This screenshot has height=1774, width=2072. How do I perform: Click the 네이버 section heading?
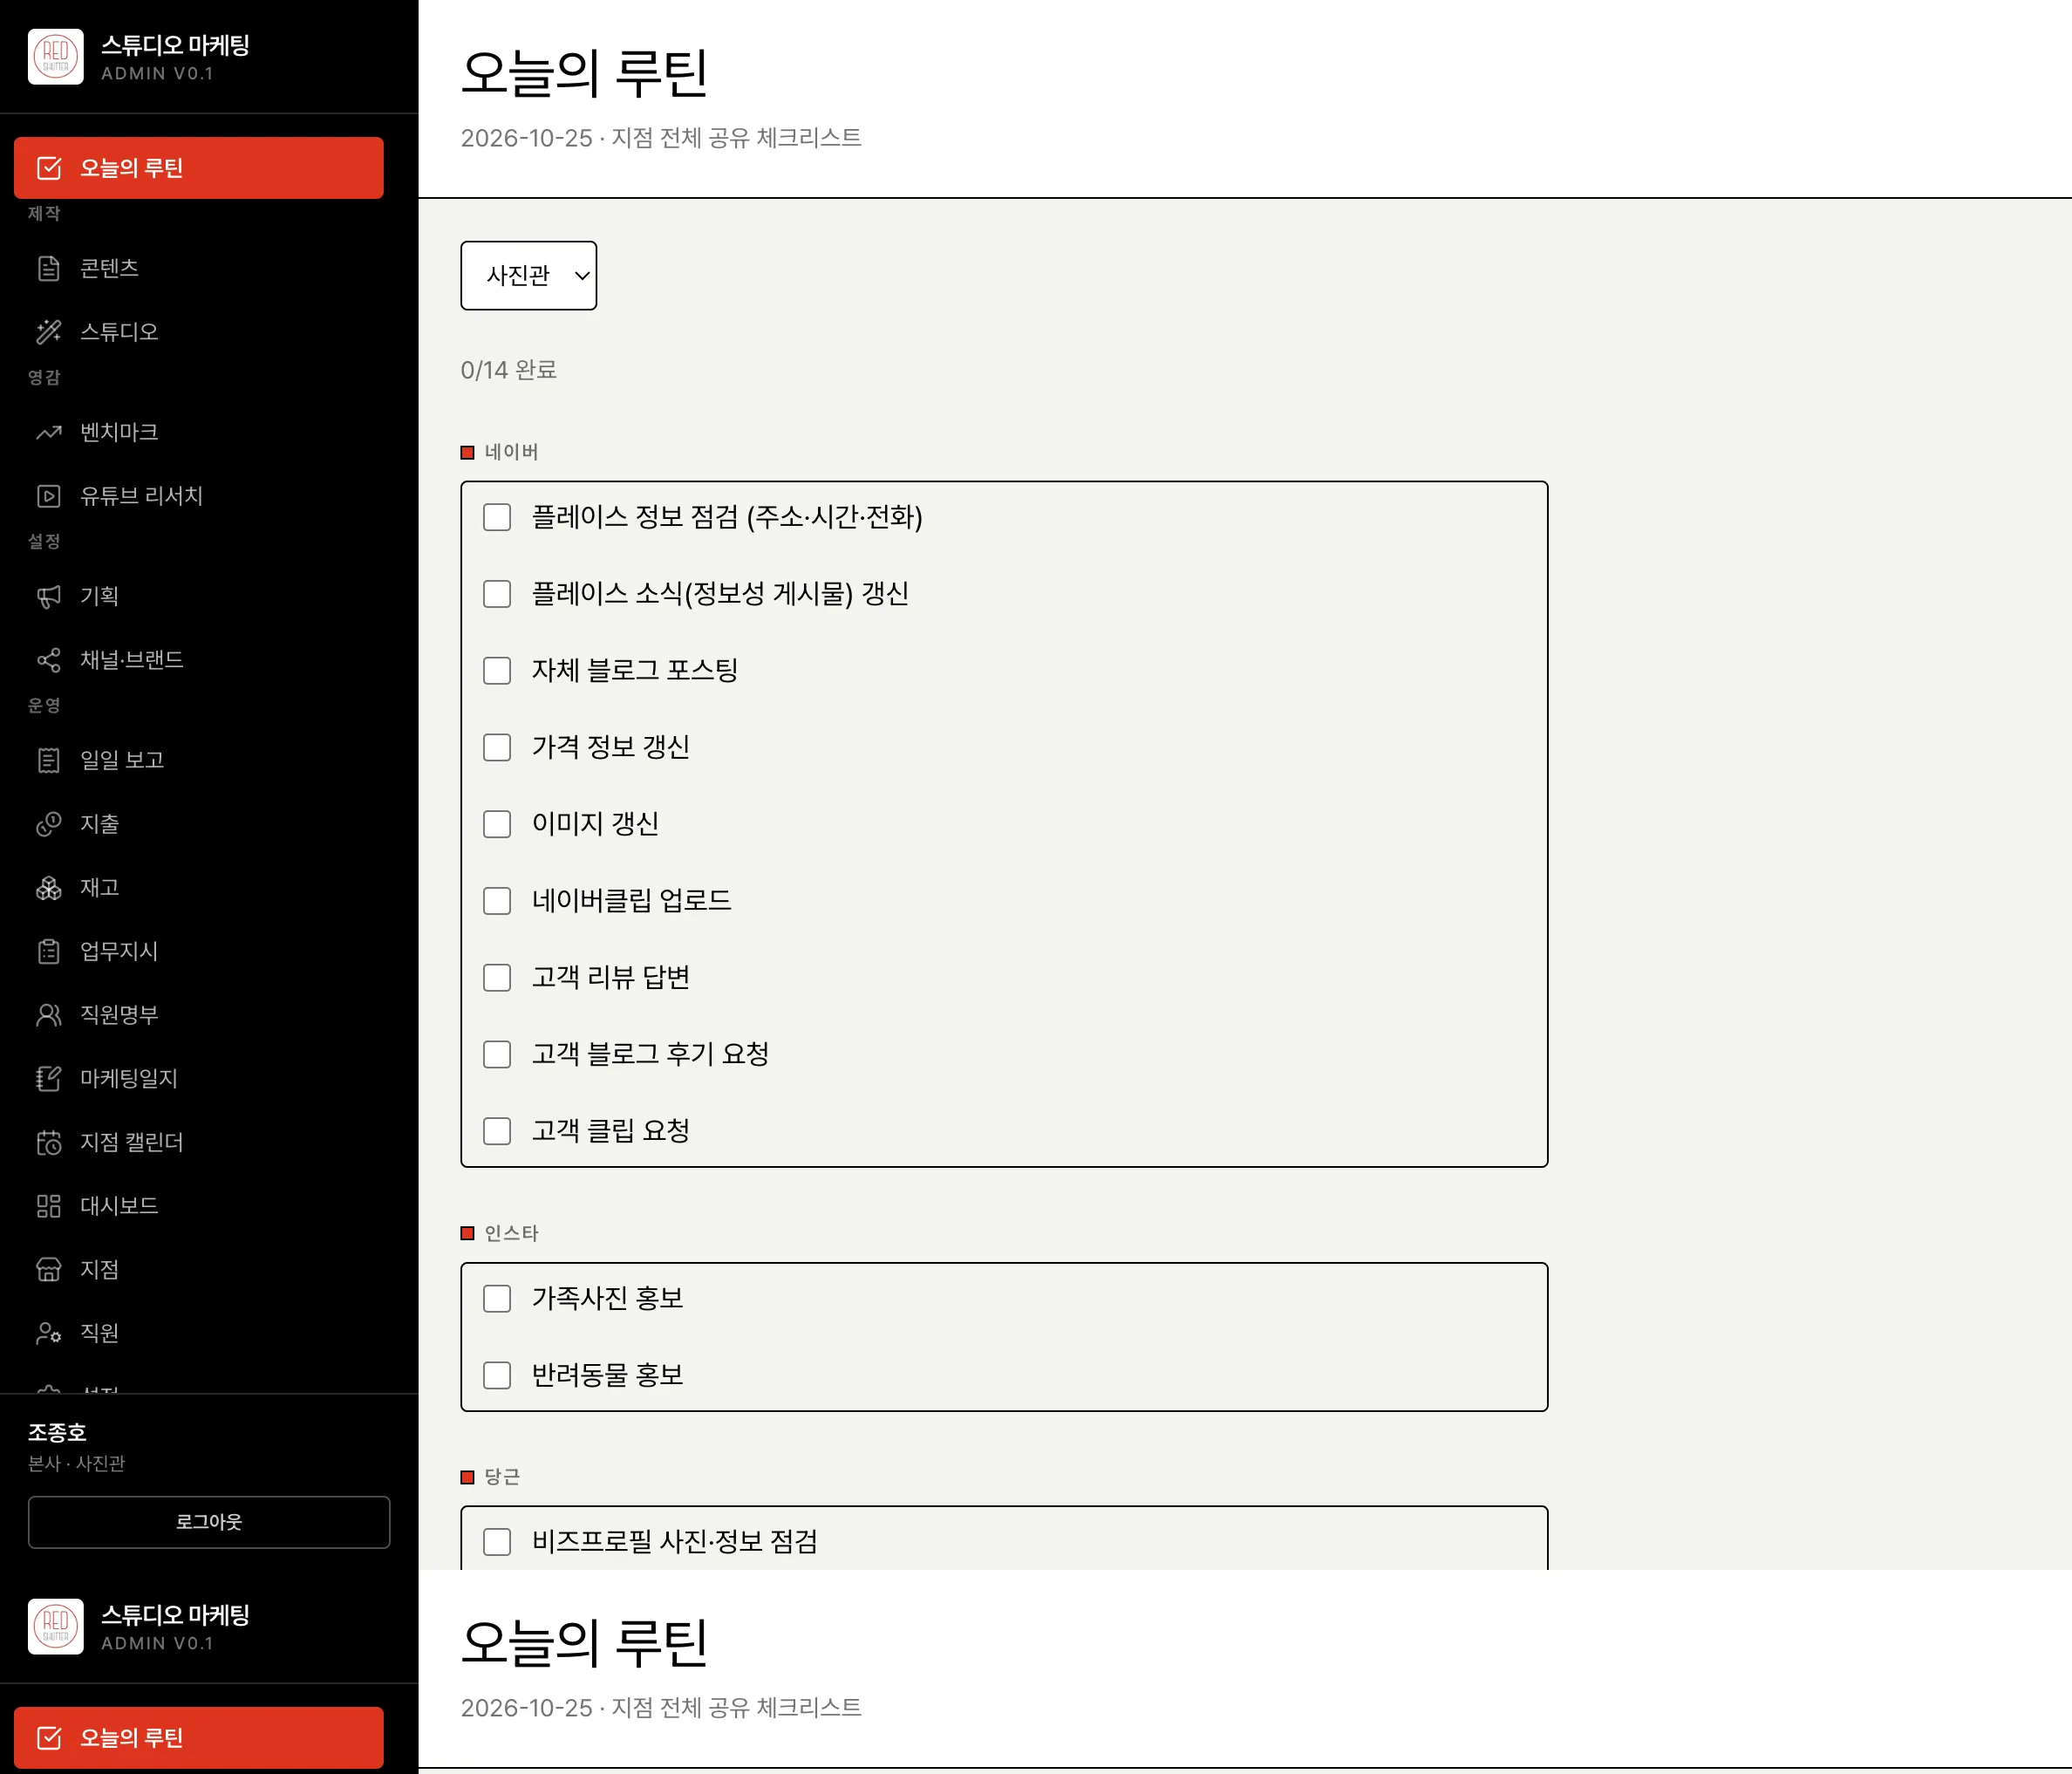coord(511,452)
